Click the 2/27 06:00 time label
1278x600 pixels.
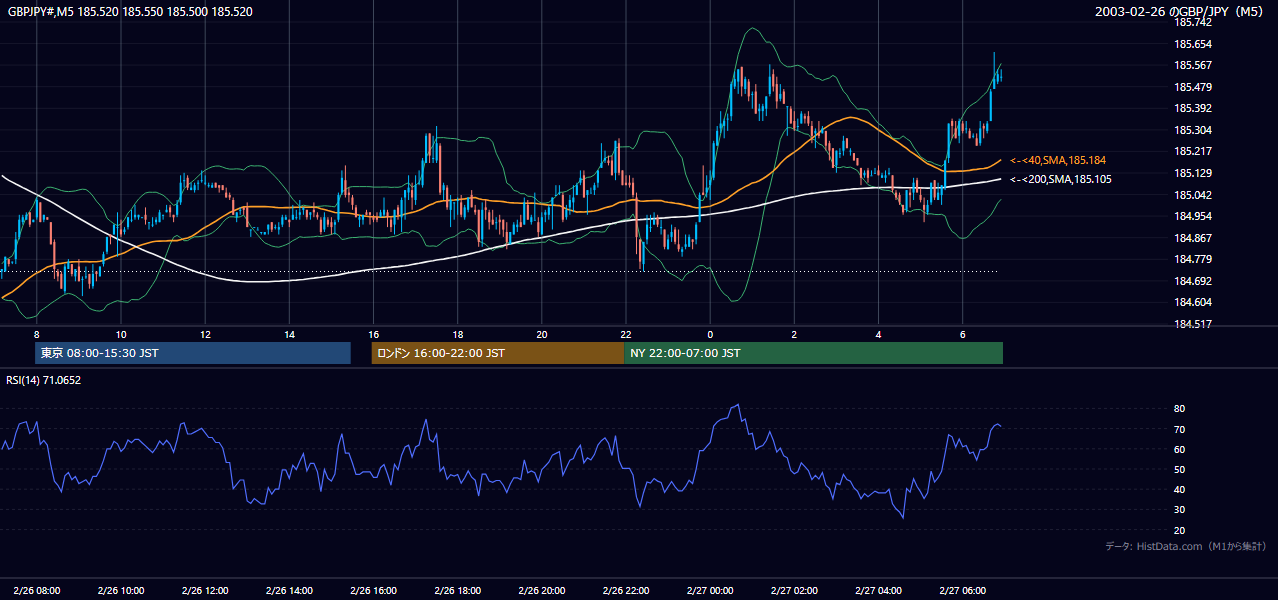pyautogui.click(x=962, y=591)
